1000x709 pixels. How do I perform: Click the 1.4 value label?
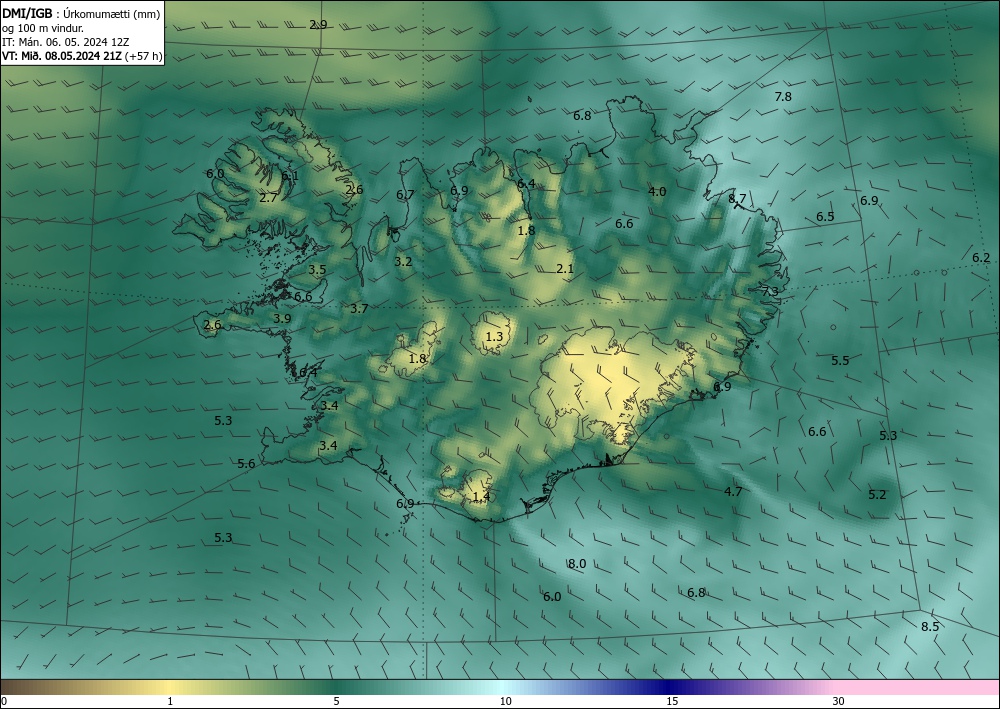[482, 497]
